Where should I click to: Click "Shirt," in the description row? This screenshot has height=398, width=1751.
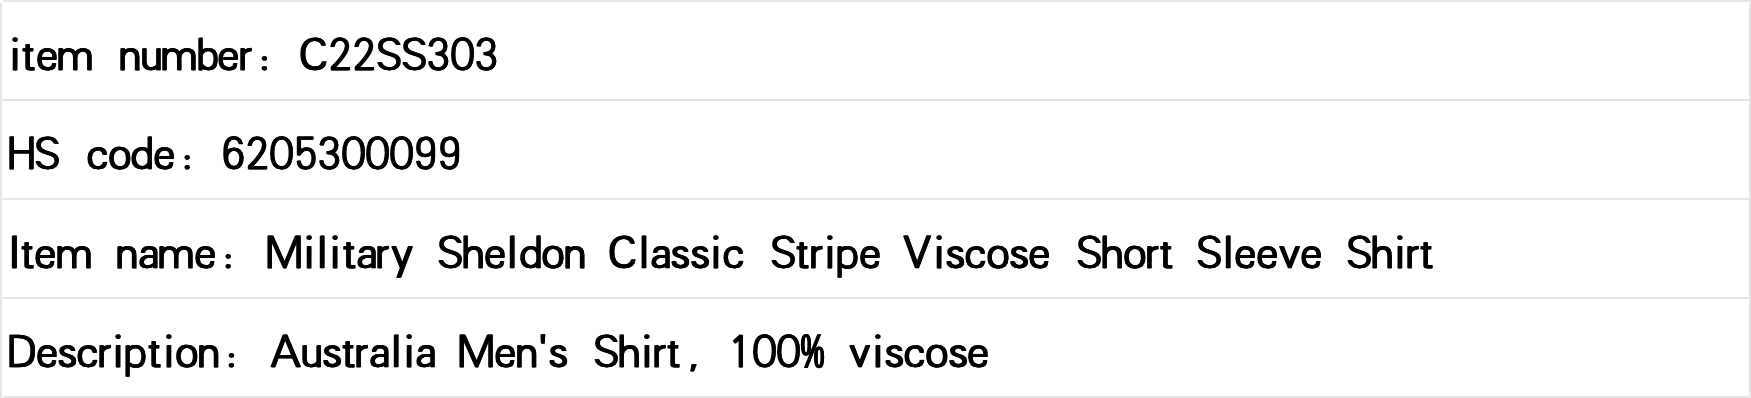(643, 353)
